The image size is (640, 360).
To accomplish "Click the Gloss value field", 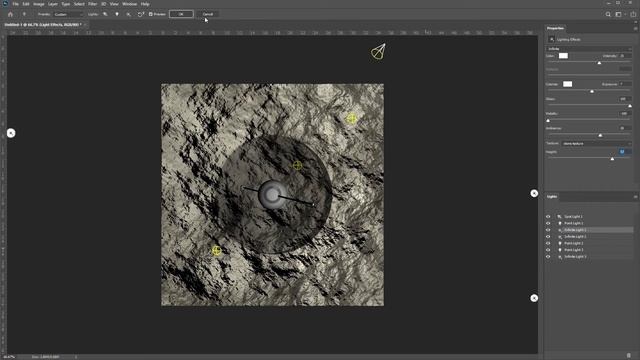I will point(625,99).
